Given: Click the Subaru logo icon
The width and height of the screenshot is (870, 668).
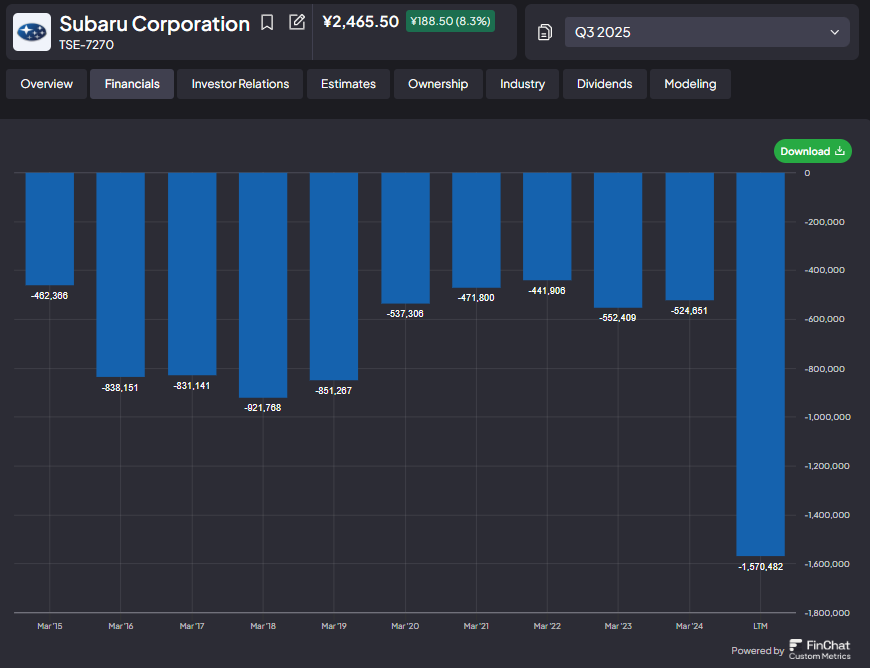Looking at the screenshot, I should [32, 32].
